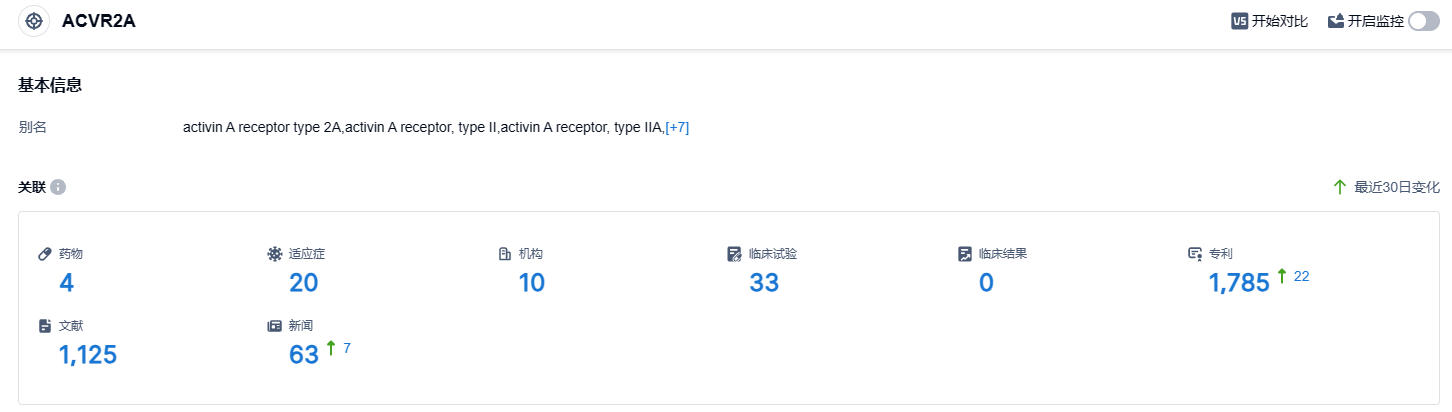Open the 20 indications count
The image size is (1452, 412).
pyautogui.click(x=303, y=283)
